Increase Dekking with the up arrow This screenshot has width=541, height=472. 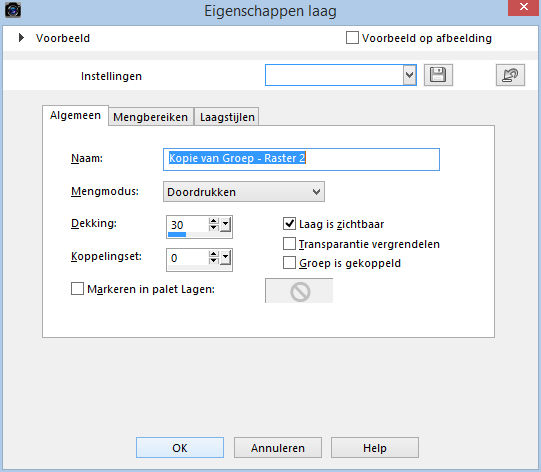214,221
